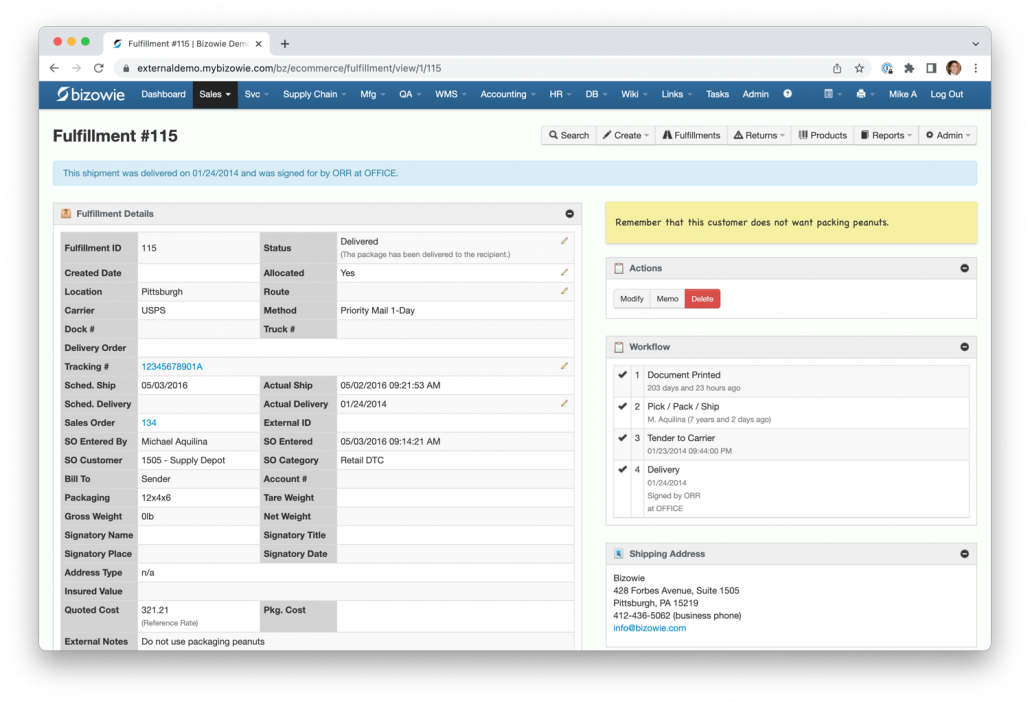The width and height of the screenshot is (1030, 702).
Task: Click the Bizowie logo
Action: (90, 94)
